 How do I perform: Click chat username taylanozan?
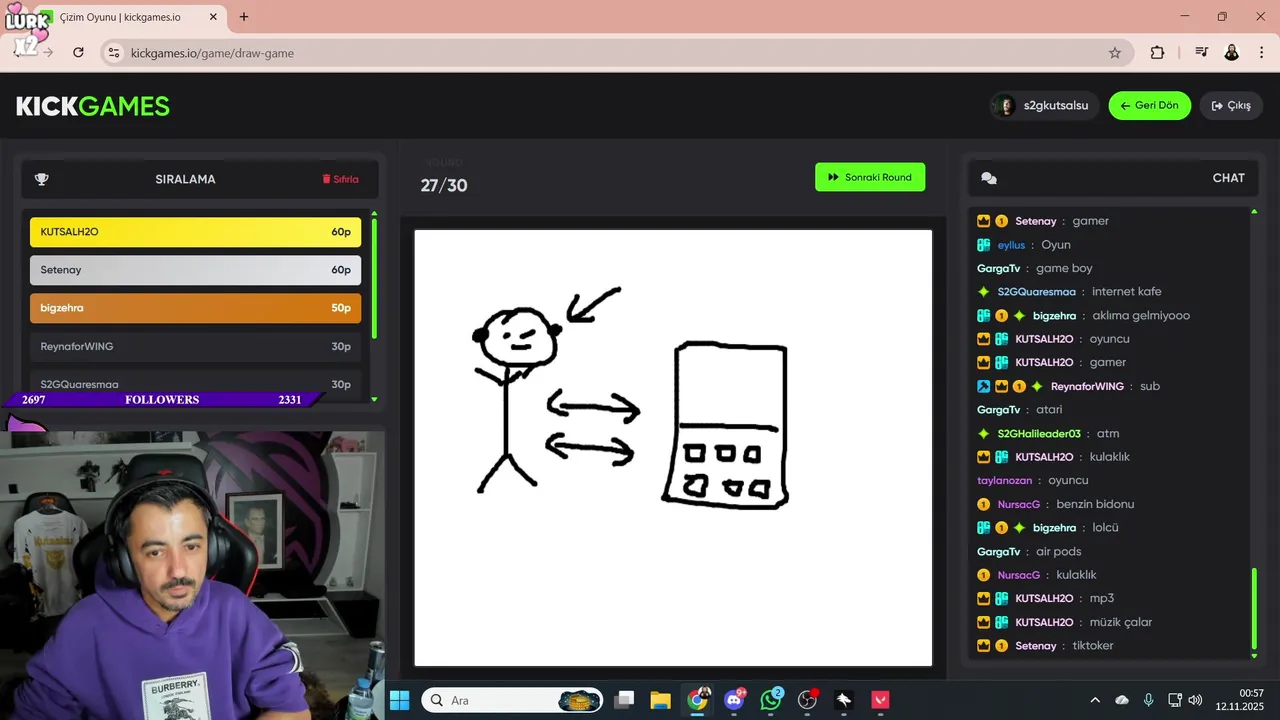click(1002, 481)
